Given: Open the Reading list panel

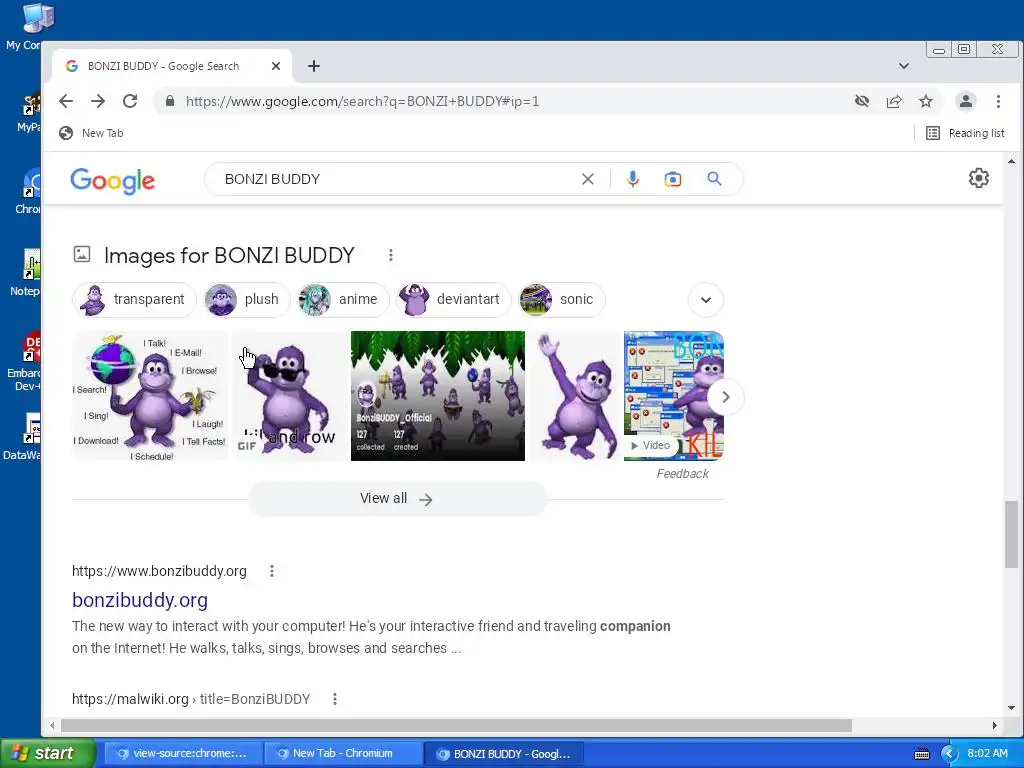Looking at the screenshot, I should [965, 133].
